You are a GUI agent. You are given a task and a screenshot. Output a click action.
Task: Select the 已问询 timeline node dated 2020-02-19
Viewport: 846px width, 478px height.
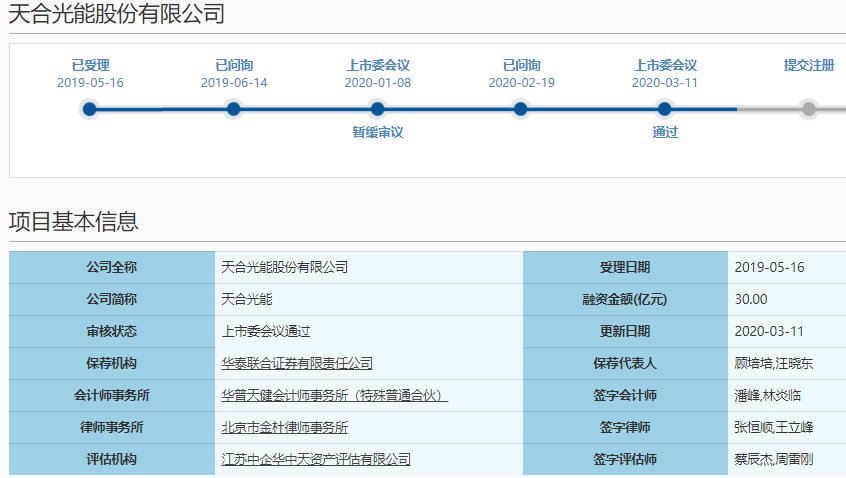(521, 109)
